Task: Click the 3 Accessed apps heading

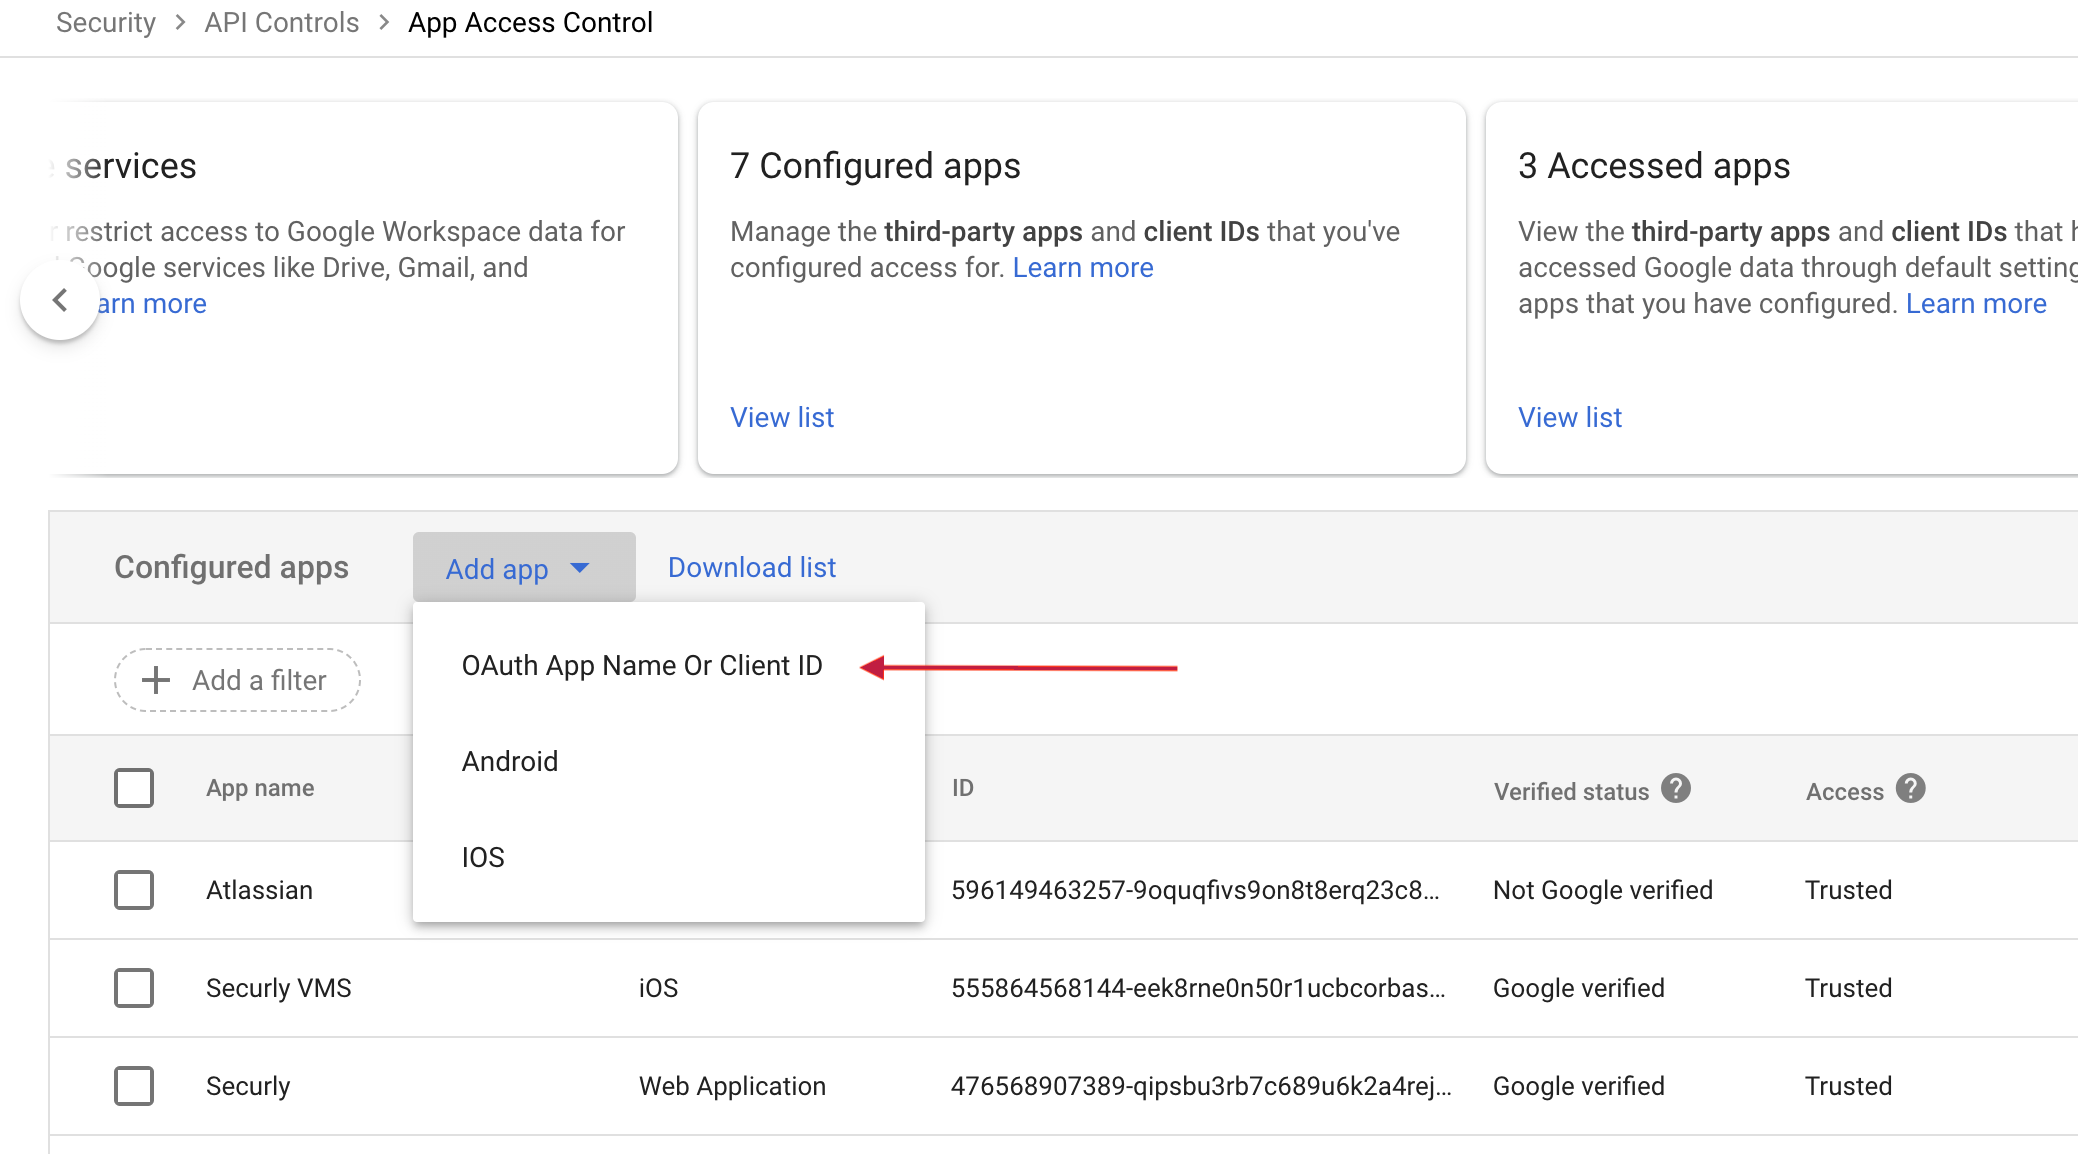Action: tap(1654, 166)
